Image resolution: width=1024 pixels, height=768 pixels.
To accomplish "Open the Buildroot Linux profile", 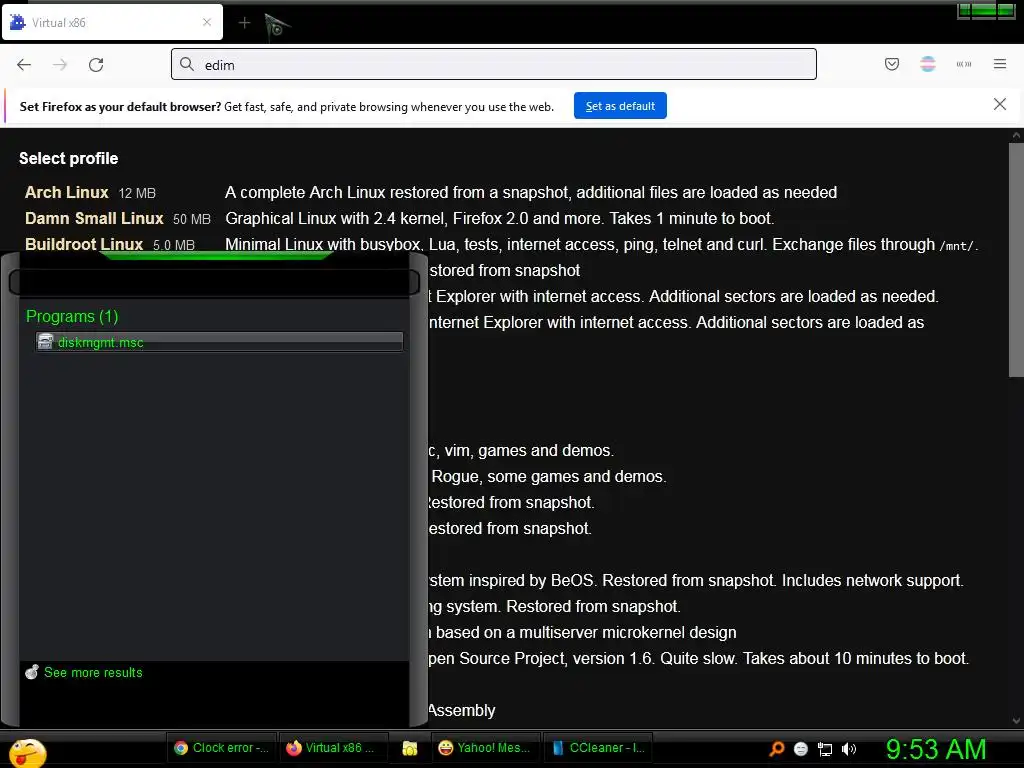I will [x=84, y=244].
